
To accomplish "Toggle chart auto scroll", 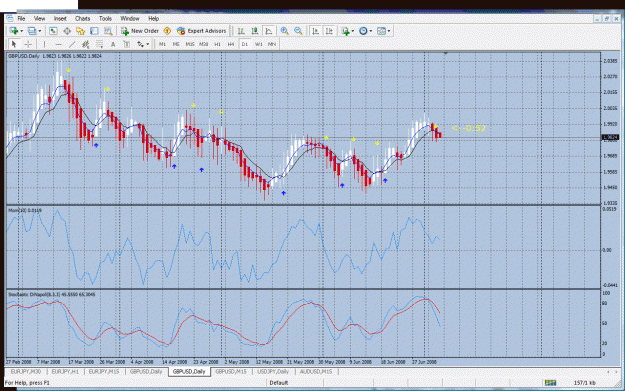I will 315,31.
